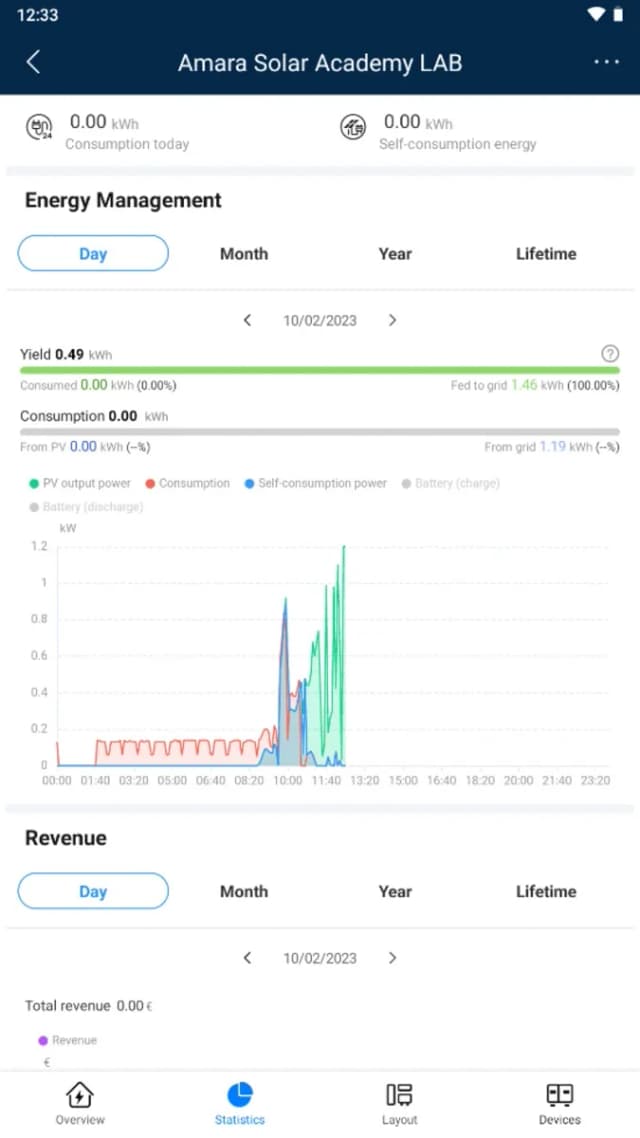Select Month tab in Revenue section
640x1138 pixels.
(x=244, y=891)
